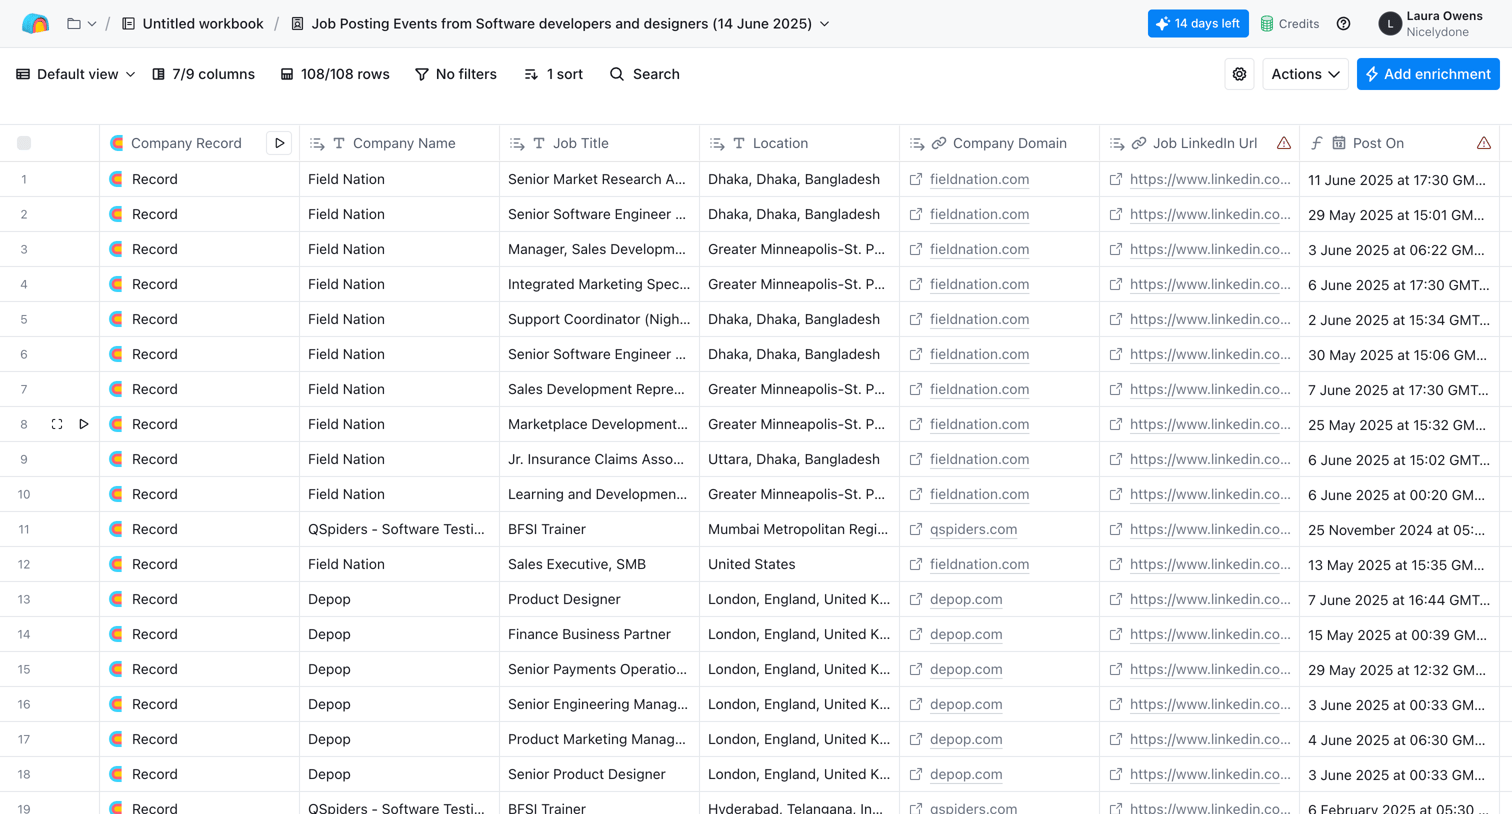Screen dimensions: 1512x814
Task: Open the folder navigation icon
Action: (x=74, y=23)
